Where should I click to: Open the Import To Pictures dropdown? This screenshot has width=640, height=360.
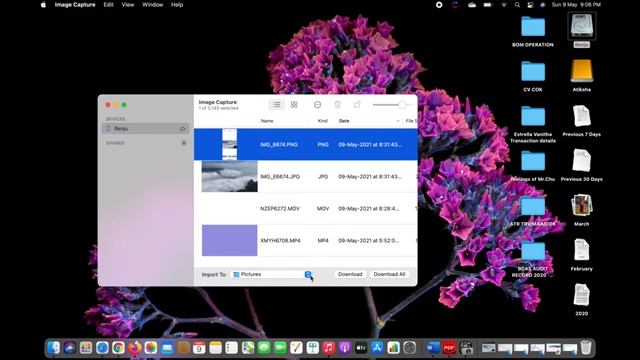pos(272,274)
